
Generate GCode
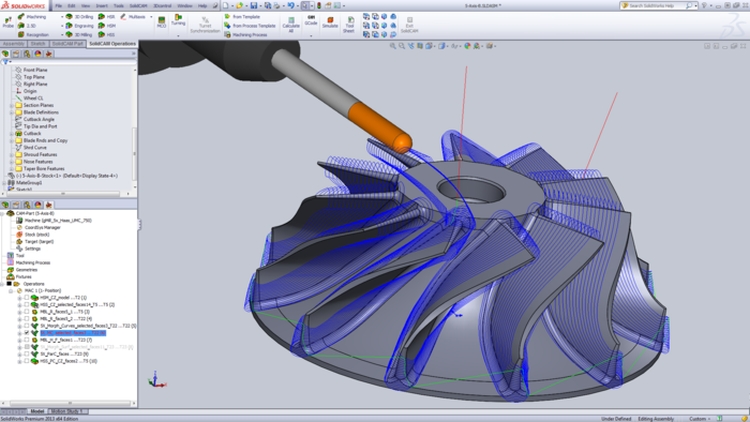311,20
